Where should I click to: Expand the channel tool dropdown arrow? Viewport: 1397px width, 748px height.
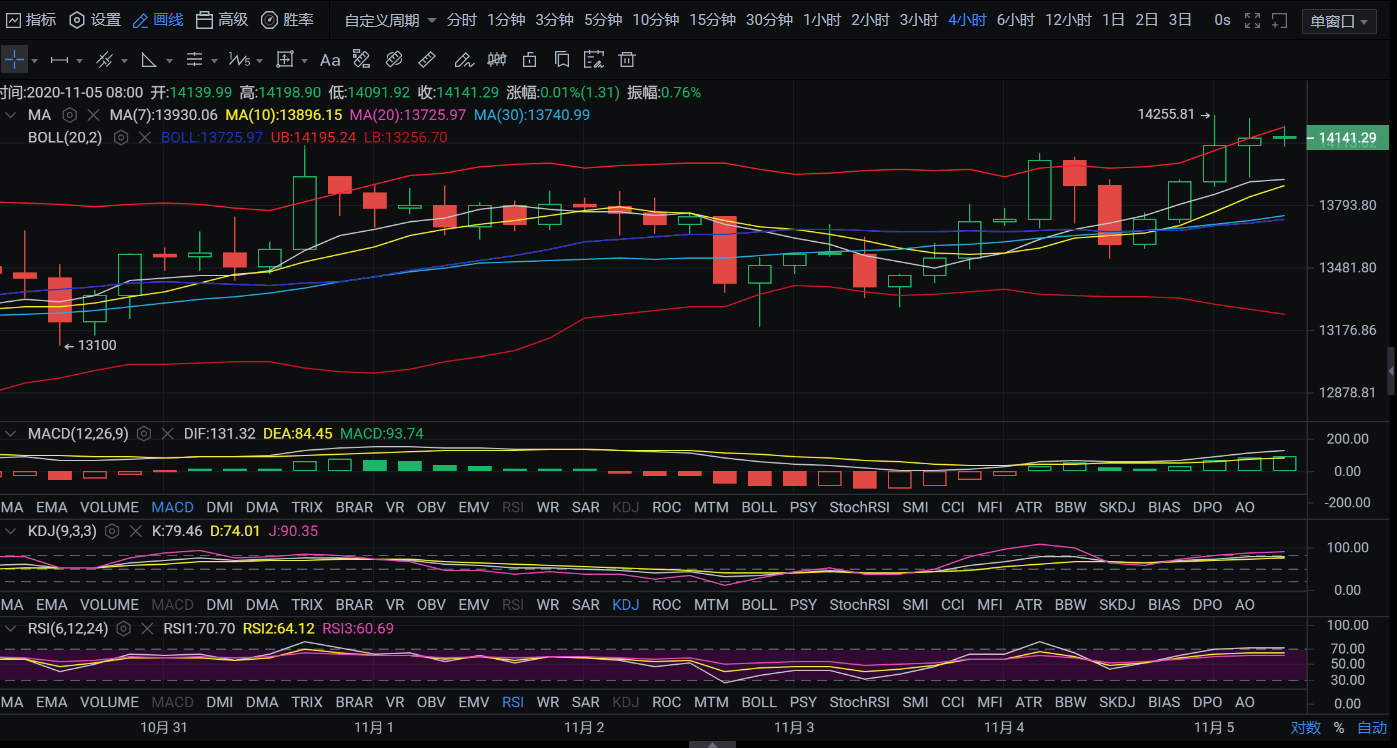point(126,61)
